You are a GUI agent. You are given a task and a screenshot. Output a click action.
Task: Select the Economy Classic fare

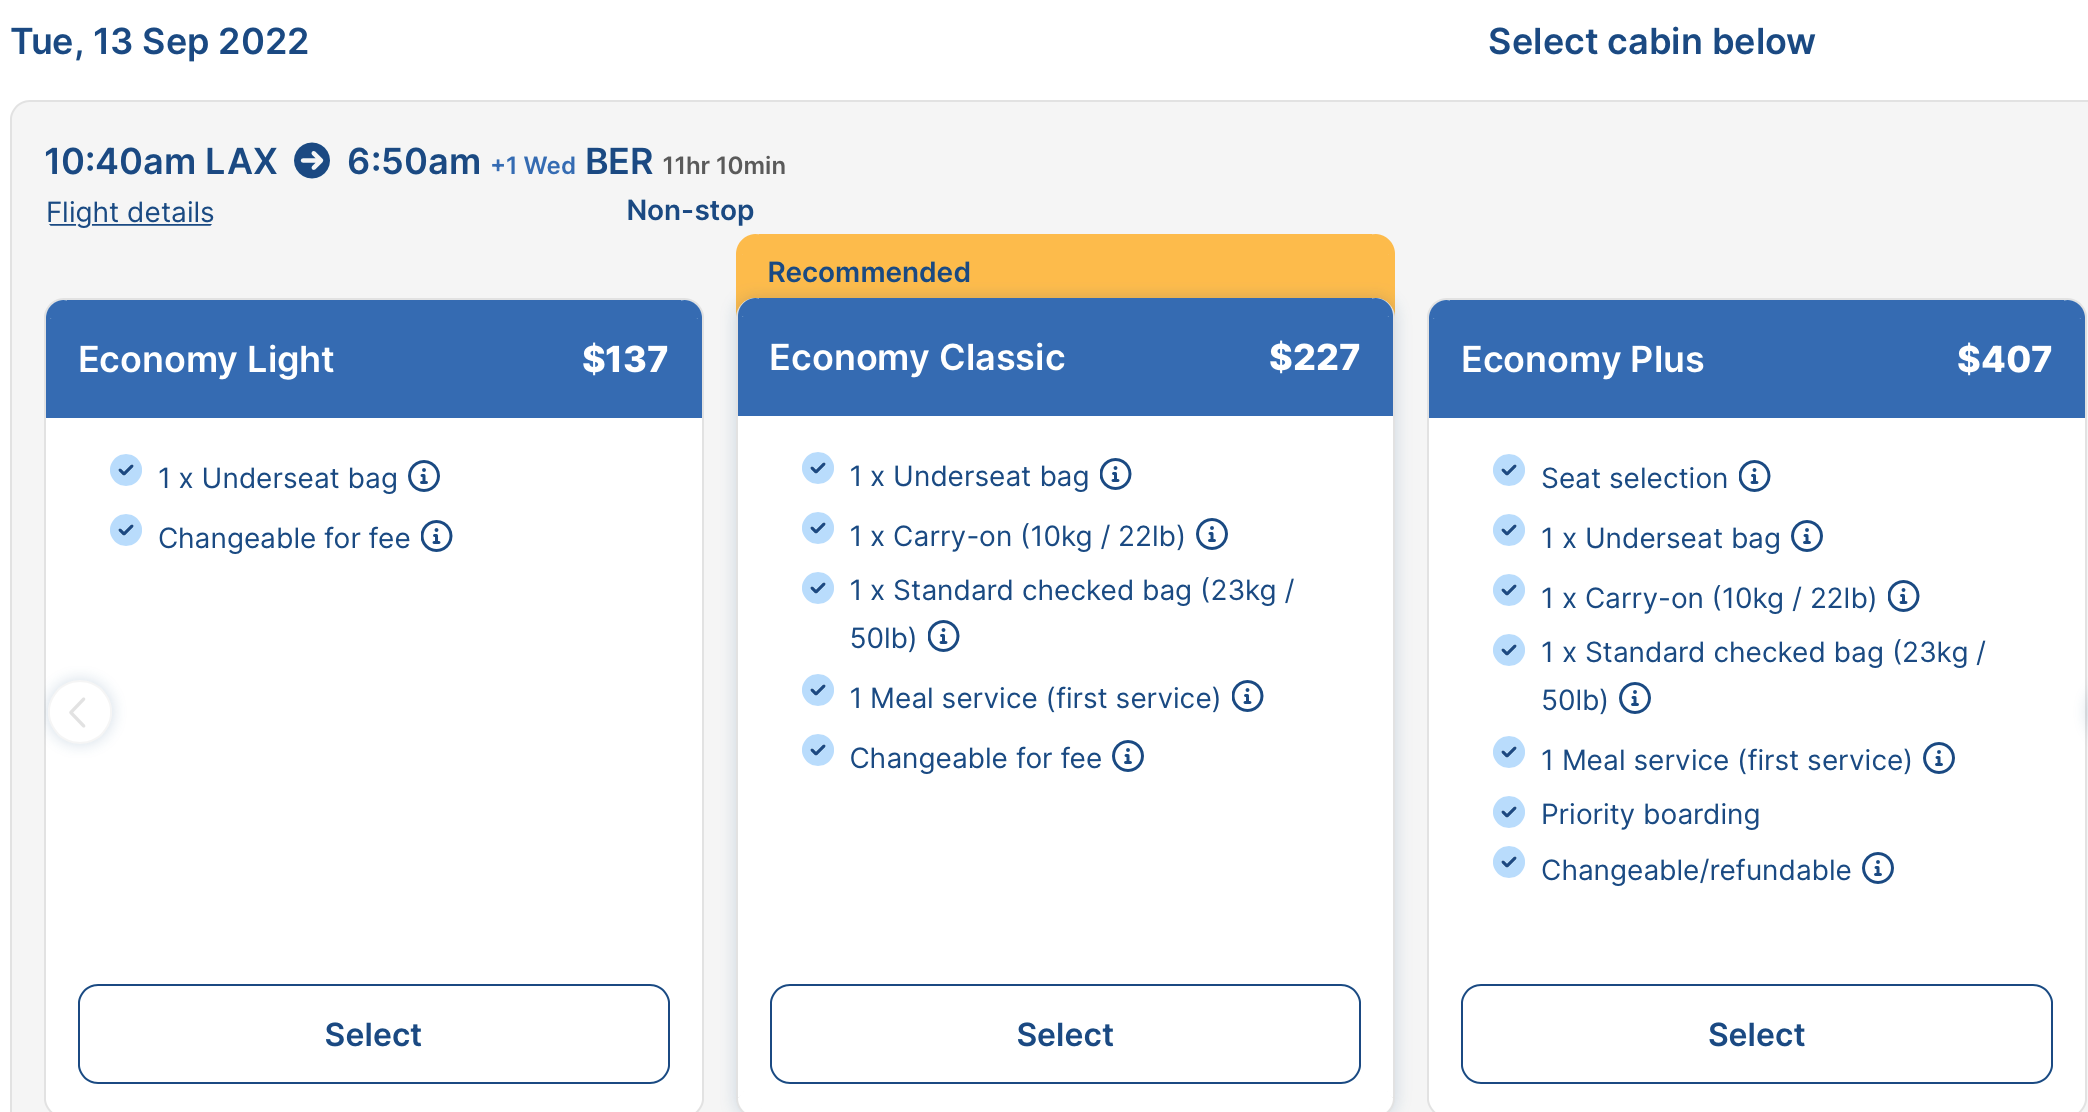[1065, 1033]
